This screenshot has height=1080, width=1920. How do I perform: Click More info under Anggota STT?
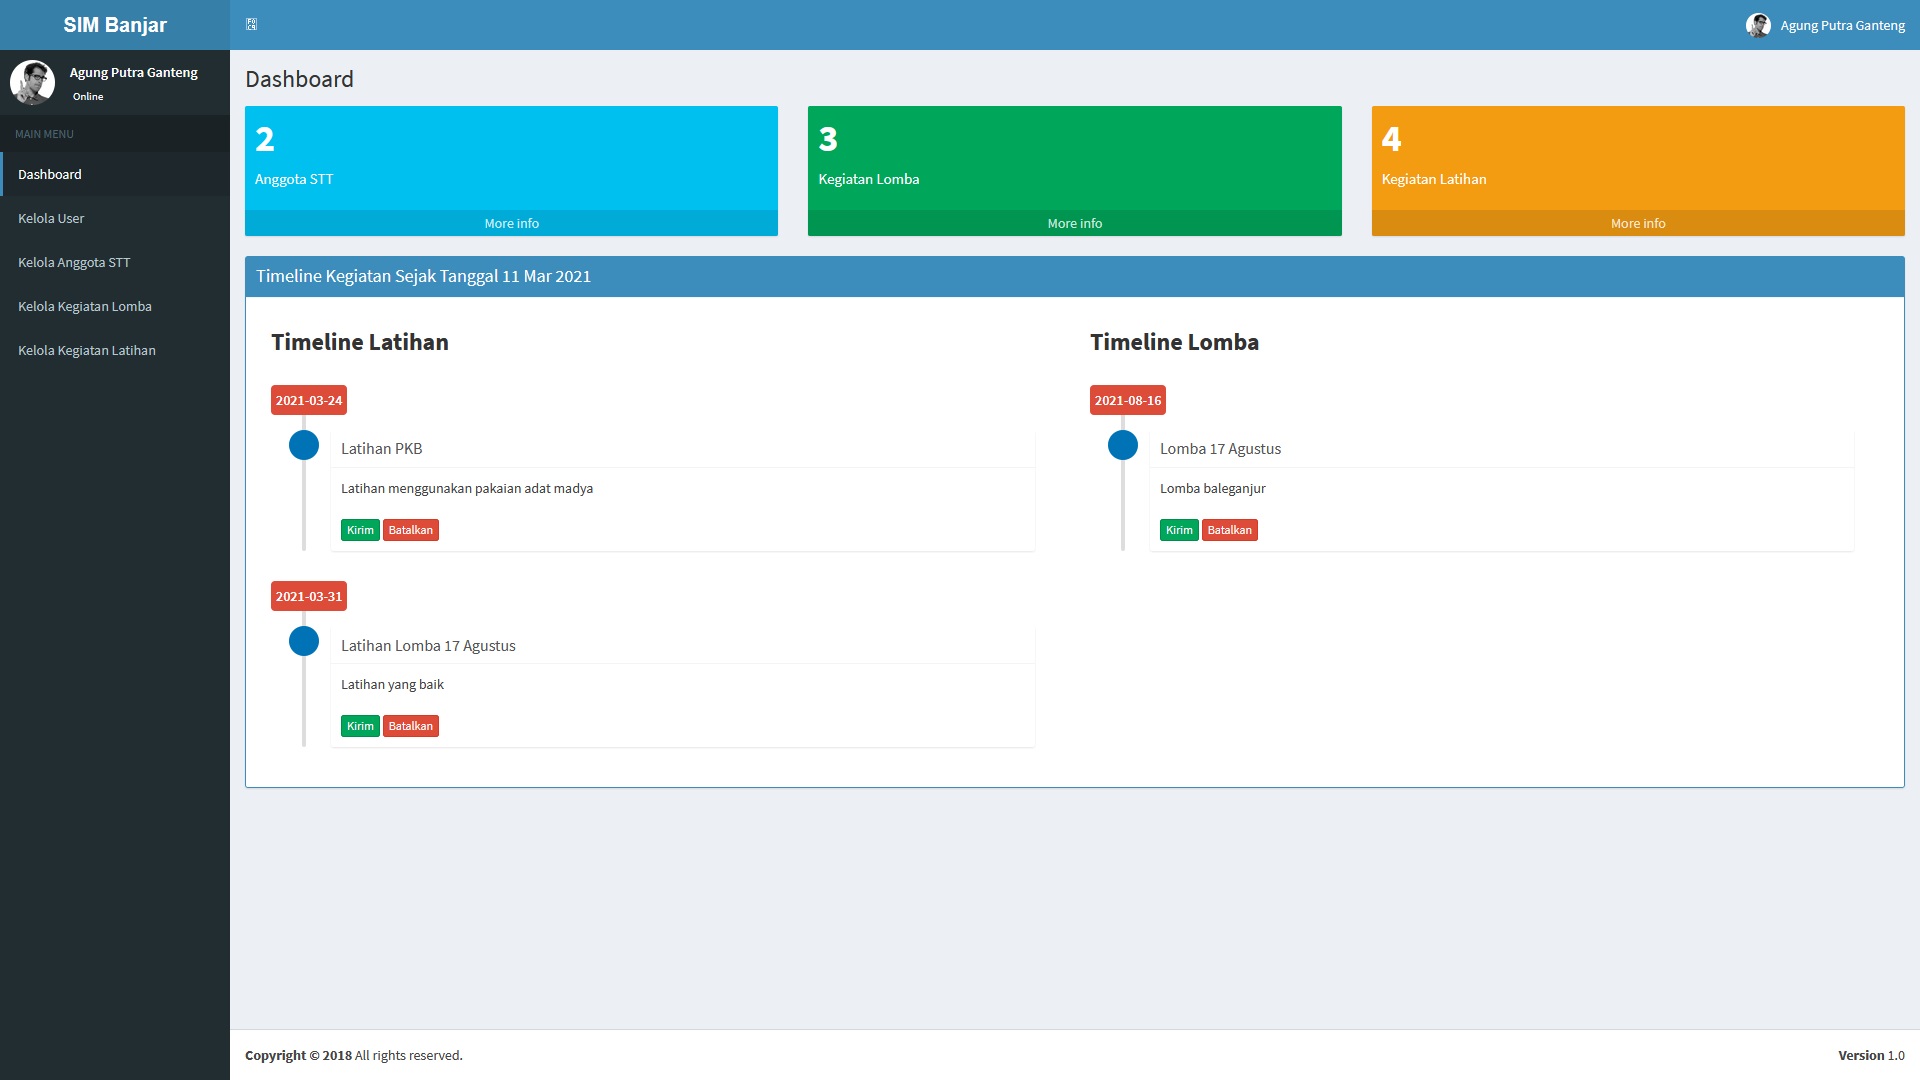pos(511,223)
